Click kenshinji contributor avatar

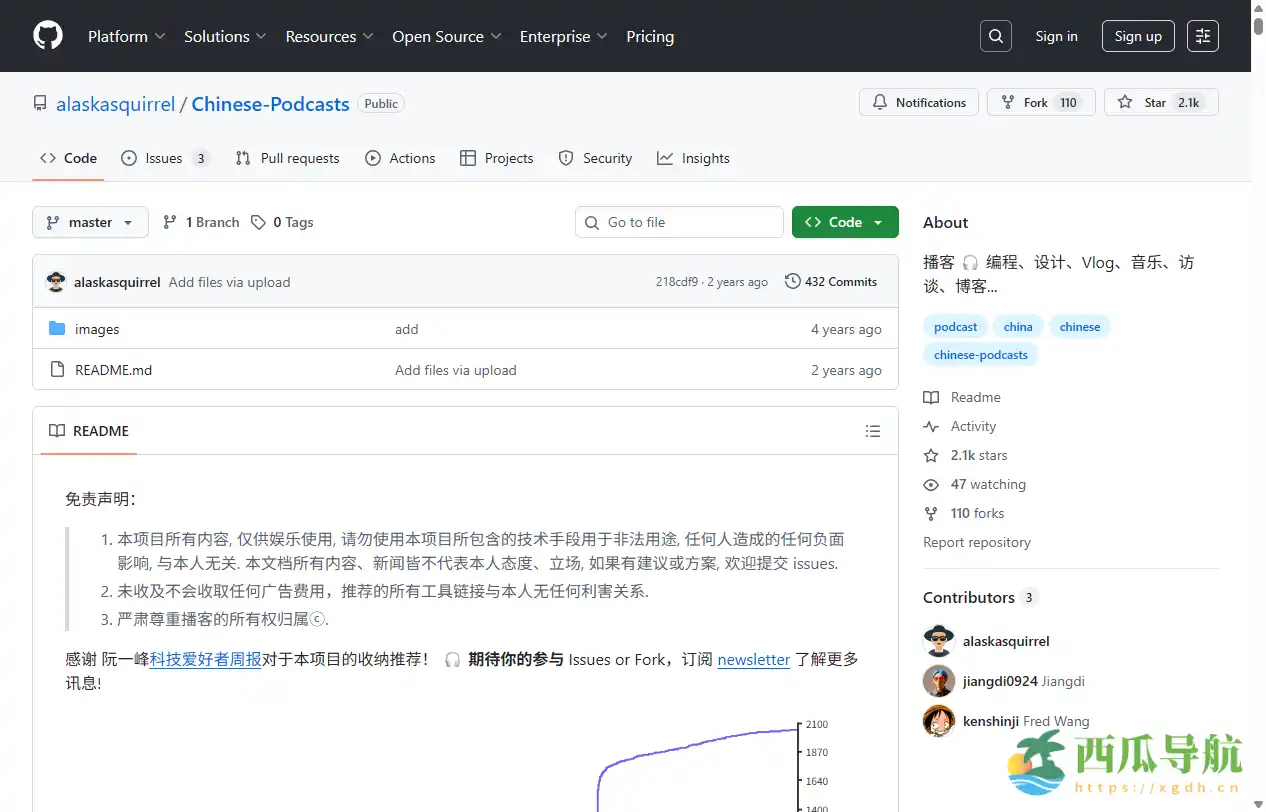(x=939, y=721)
